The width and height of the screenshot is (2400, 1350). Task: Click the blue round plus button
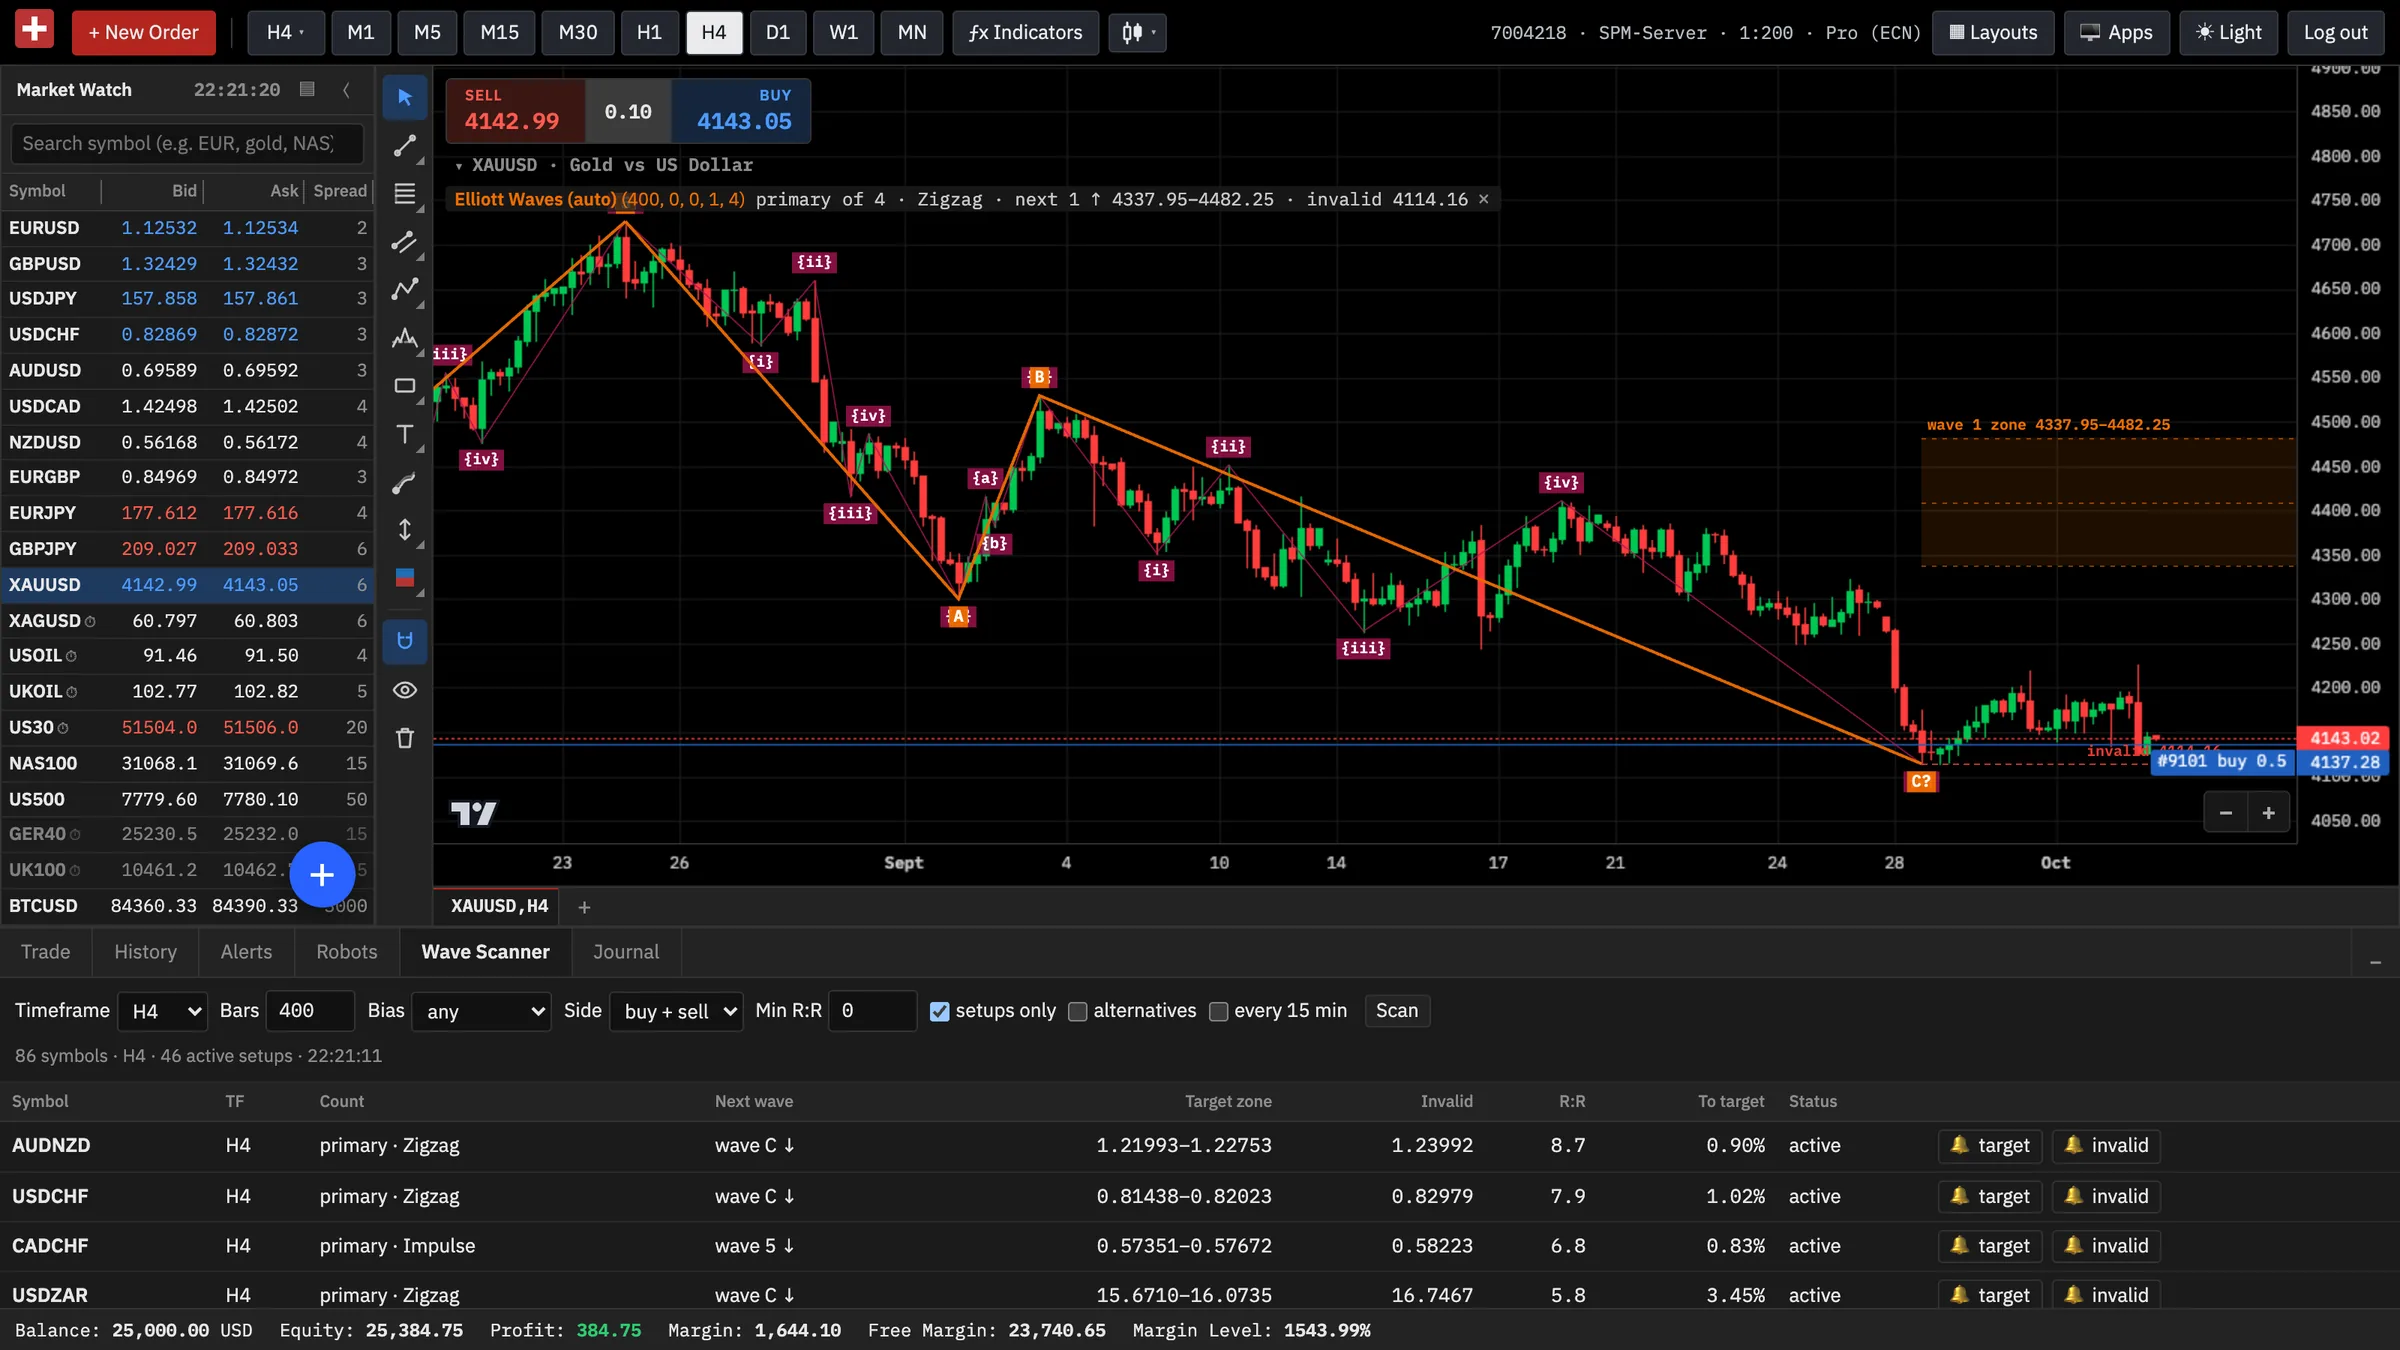tap(322, 875)
